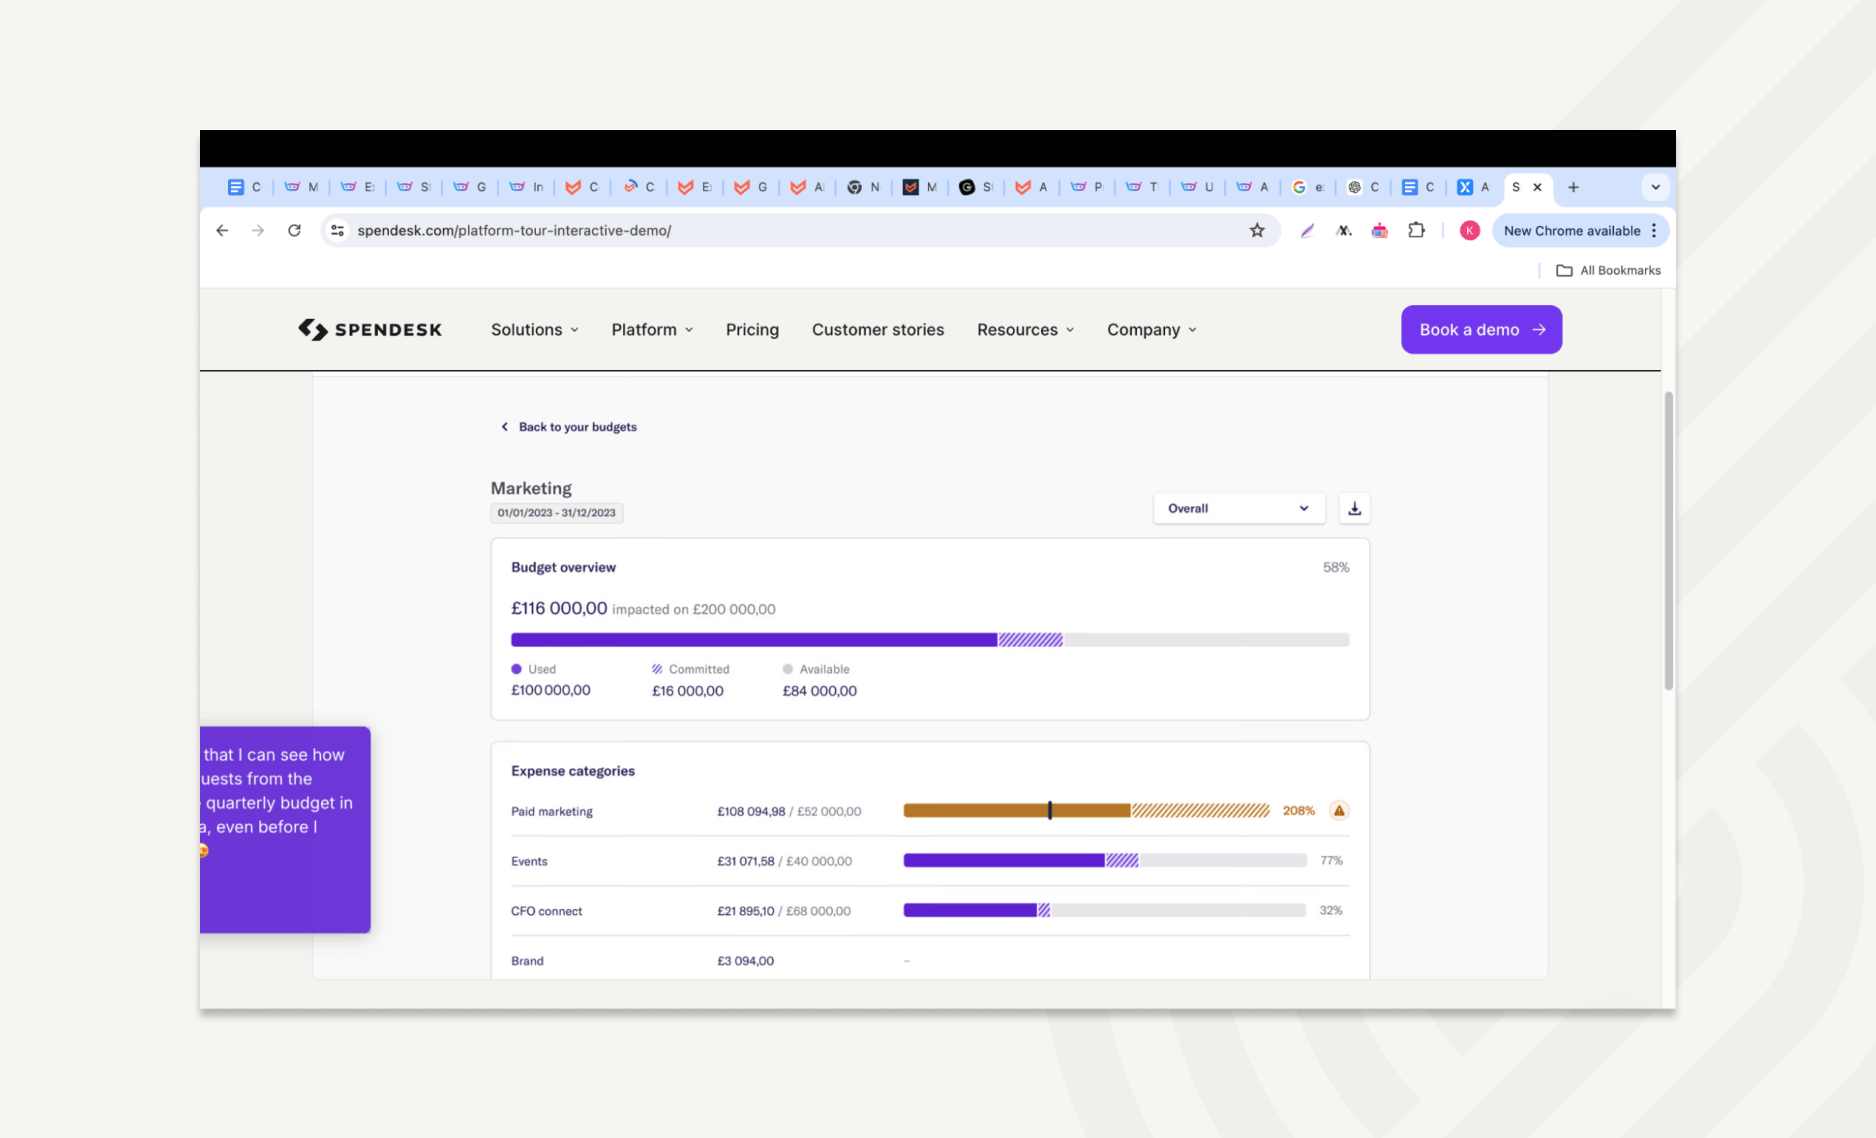The width and height of the screenshot is (1876, 1138).
Task: Download the Marketing budget report
Action: [1354, 508]
